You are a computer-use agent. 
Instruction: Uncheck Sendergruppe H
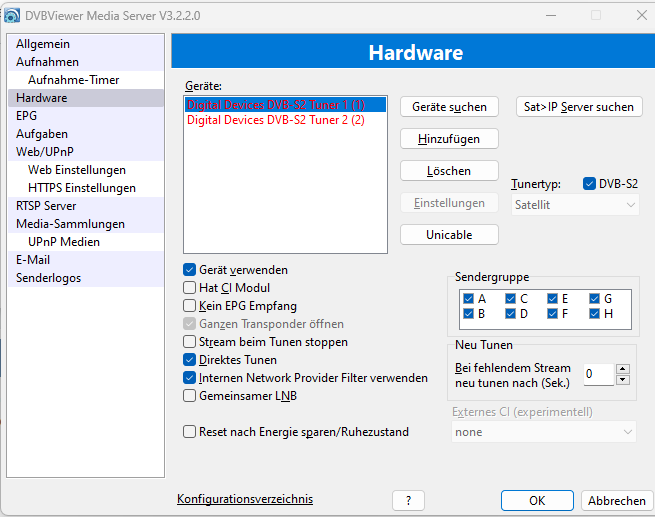[594, 314]
